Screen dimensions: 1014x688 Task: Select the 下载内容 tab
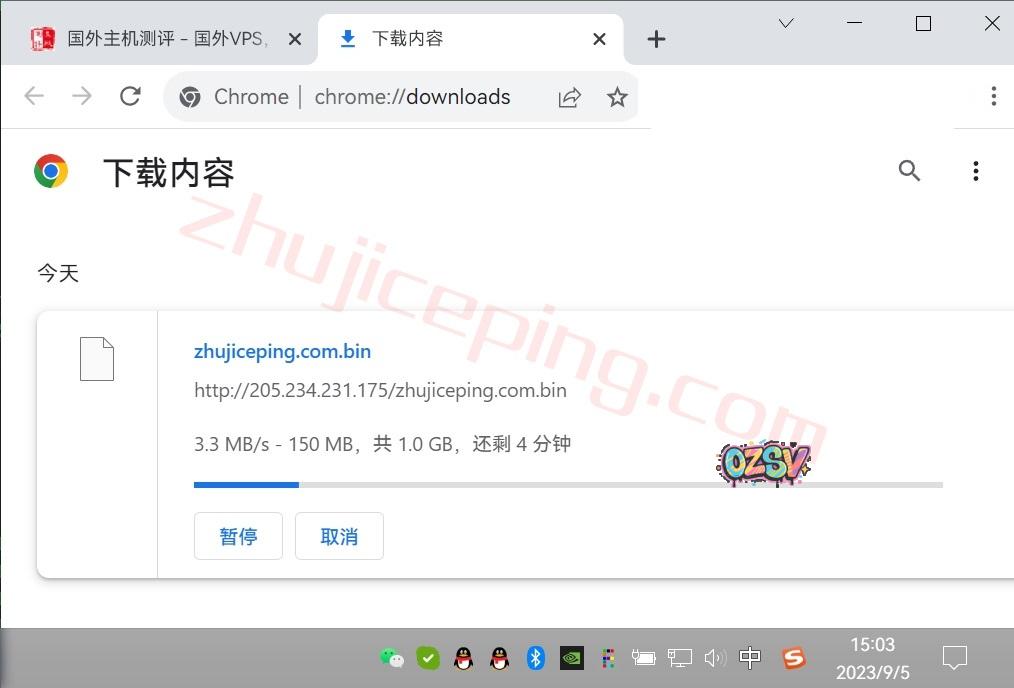pyautogui.click(x=460, y=39)
